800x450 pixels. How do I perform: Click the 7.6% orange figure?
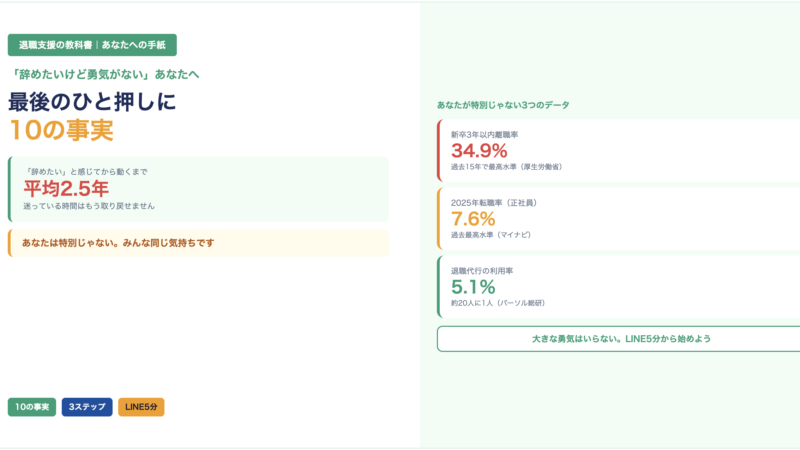click(x=473, y=219)
